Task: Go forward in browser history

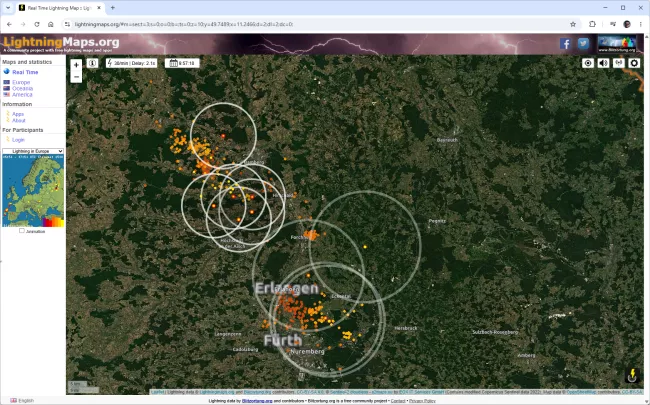Action: click(x=23, y=24)
